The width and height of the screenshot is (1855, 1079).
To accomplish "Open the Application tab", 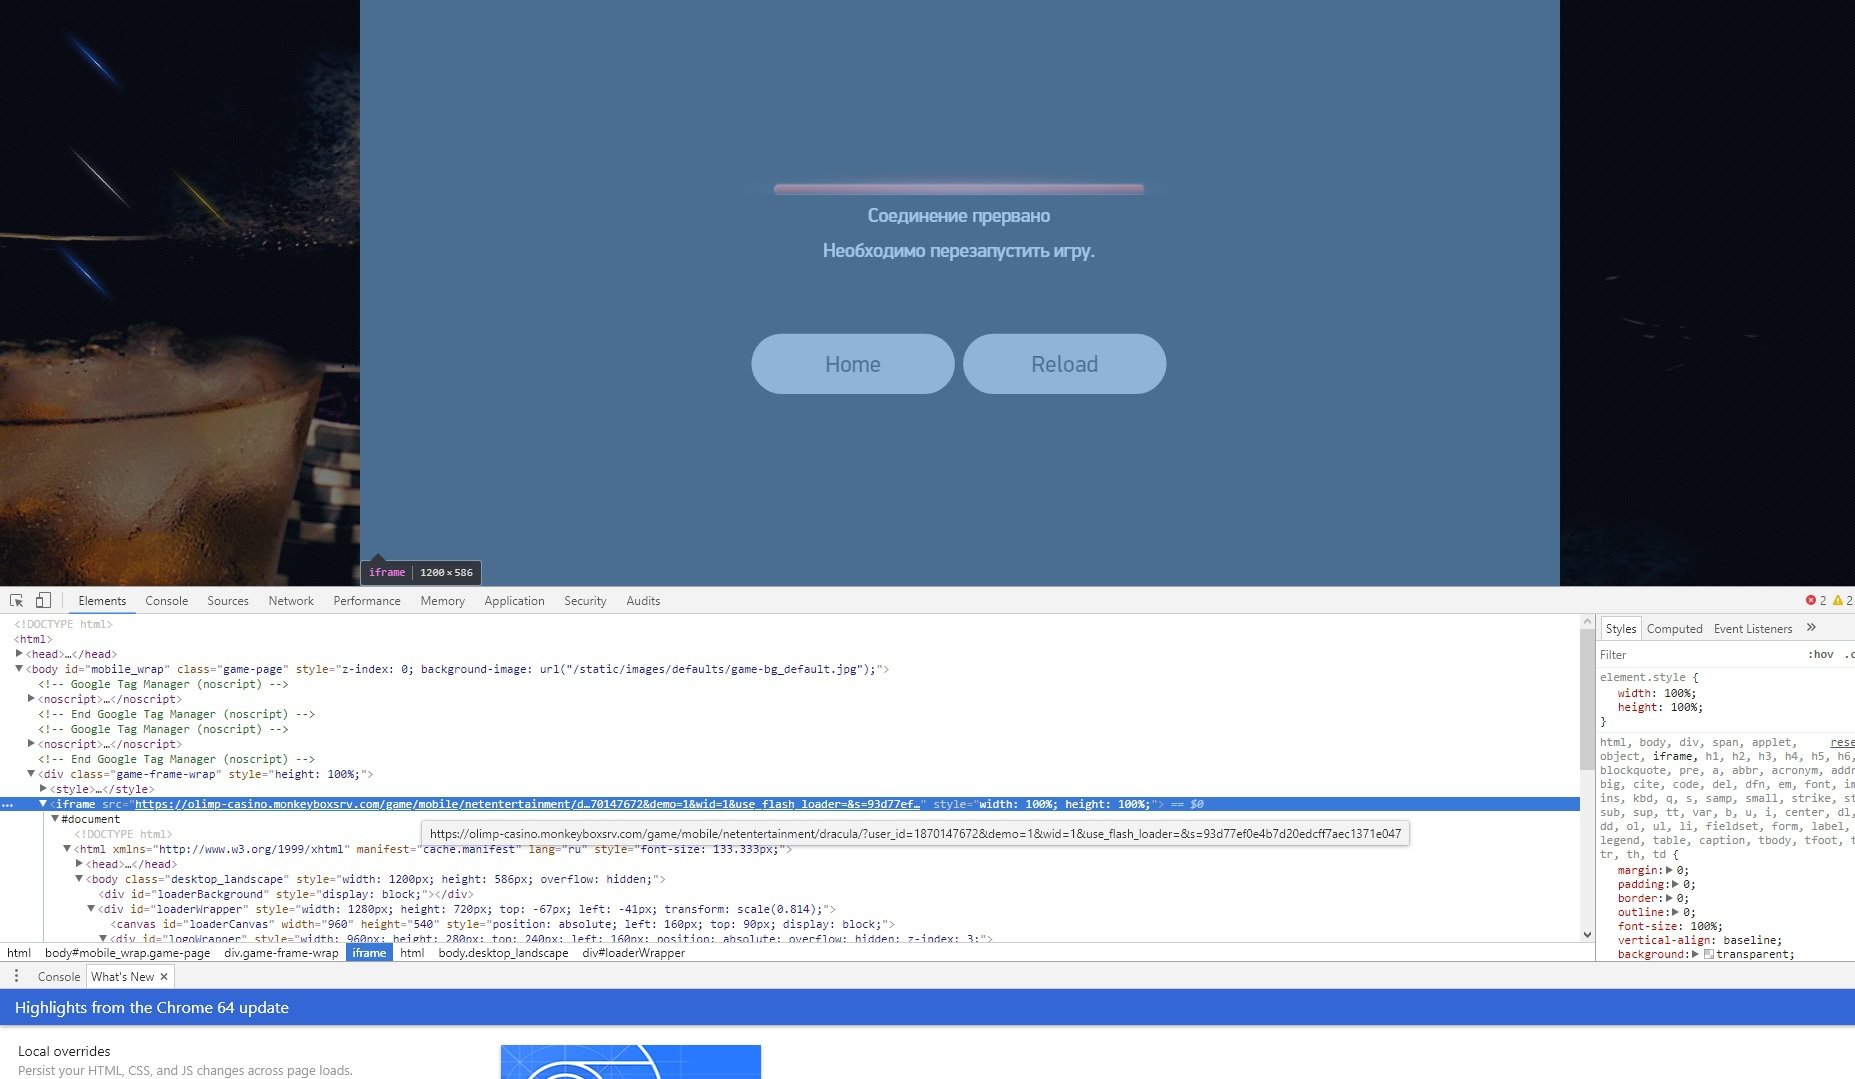I will tap(514, 601).
